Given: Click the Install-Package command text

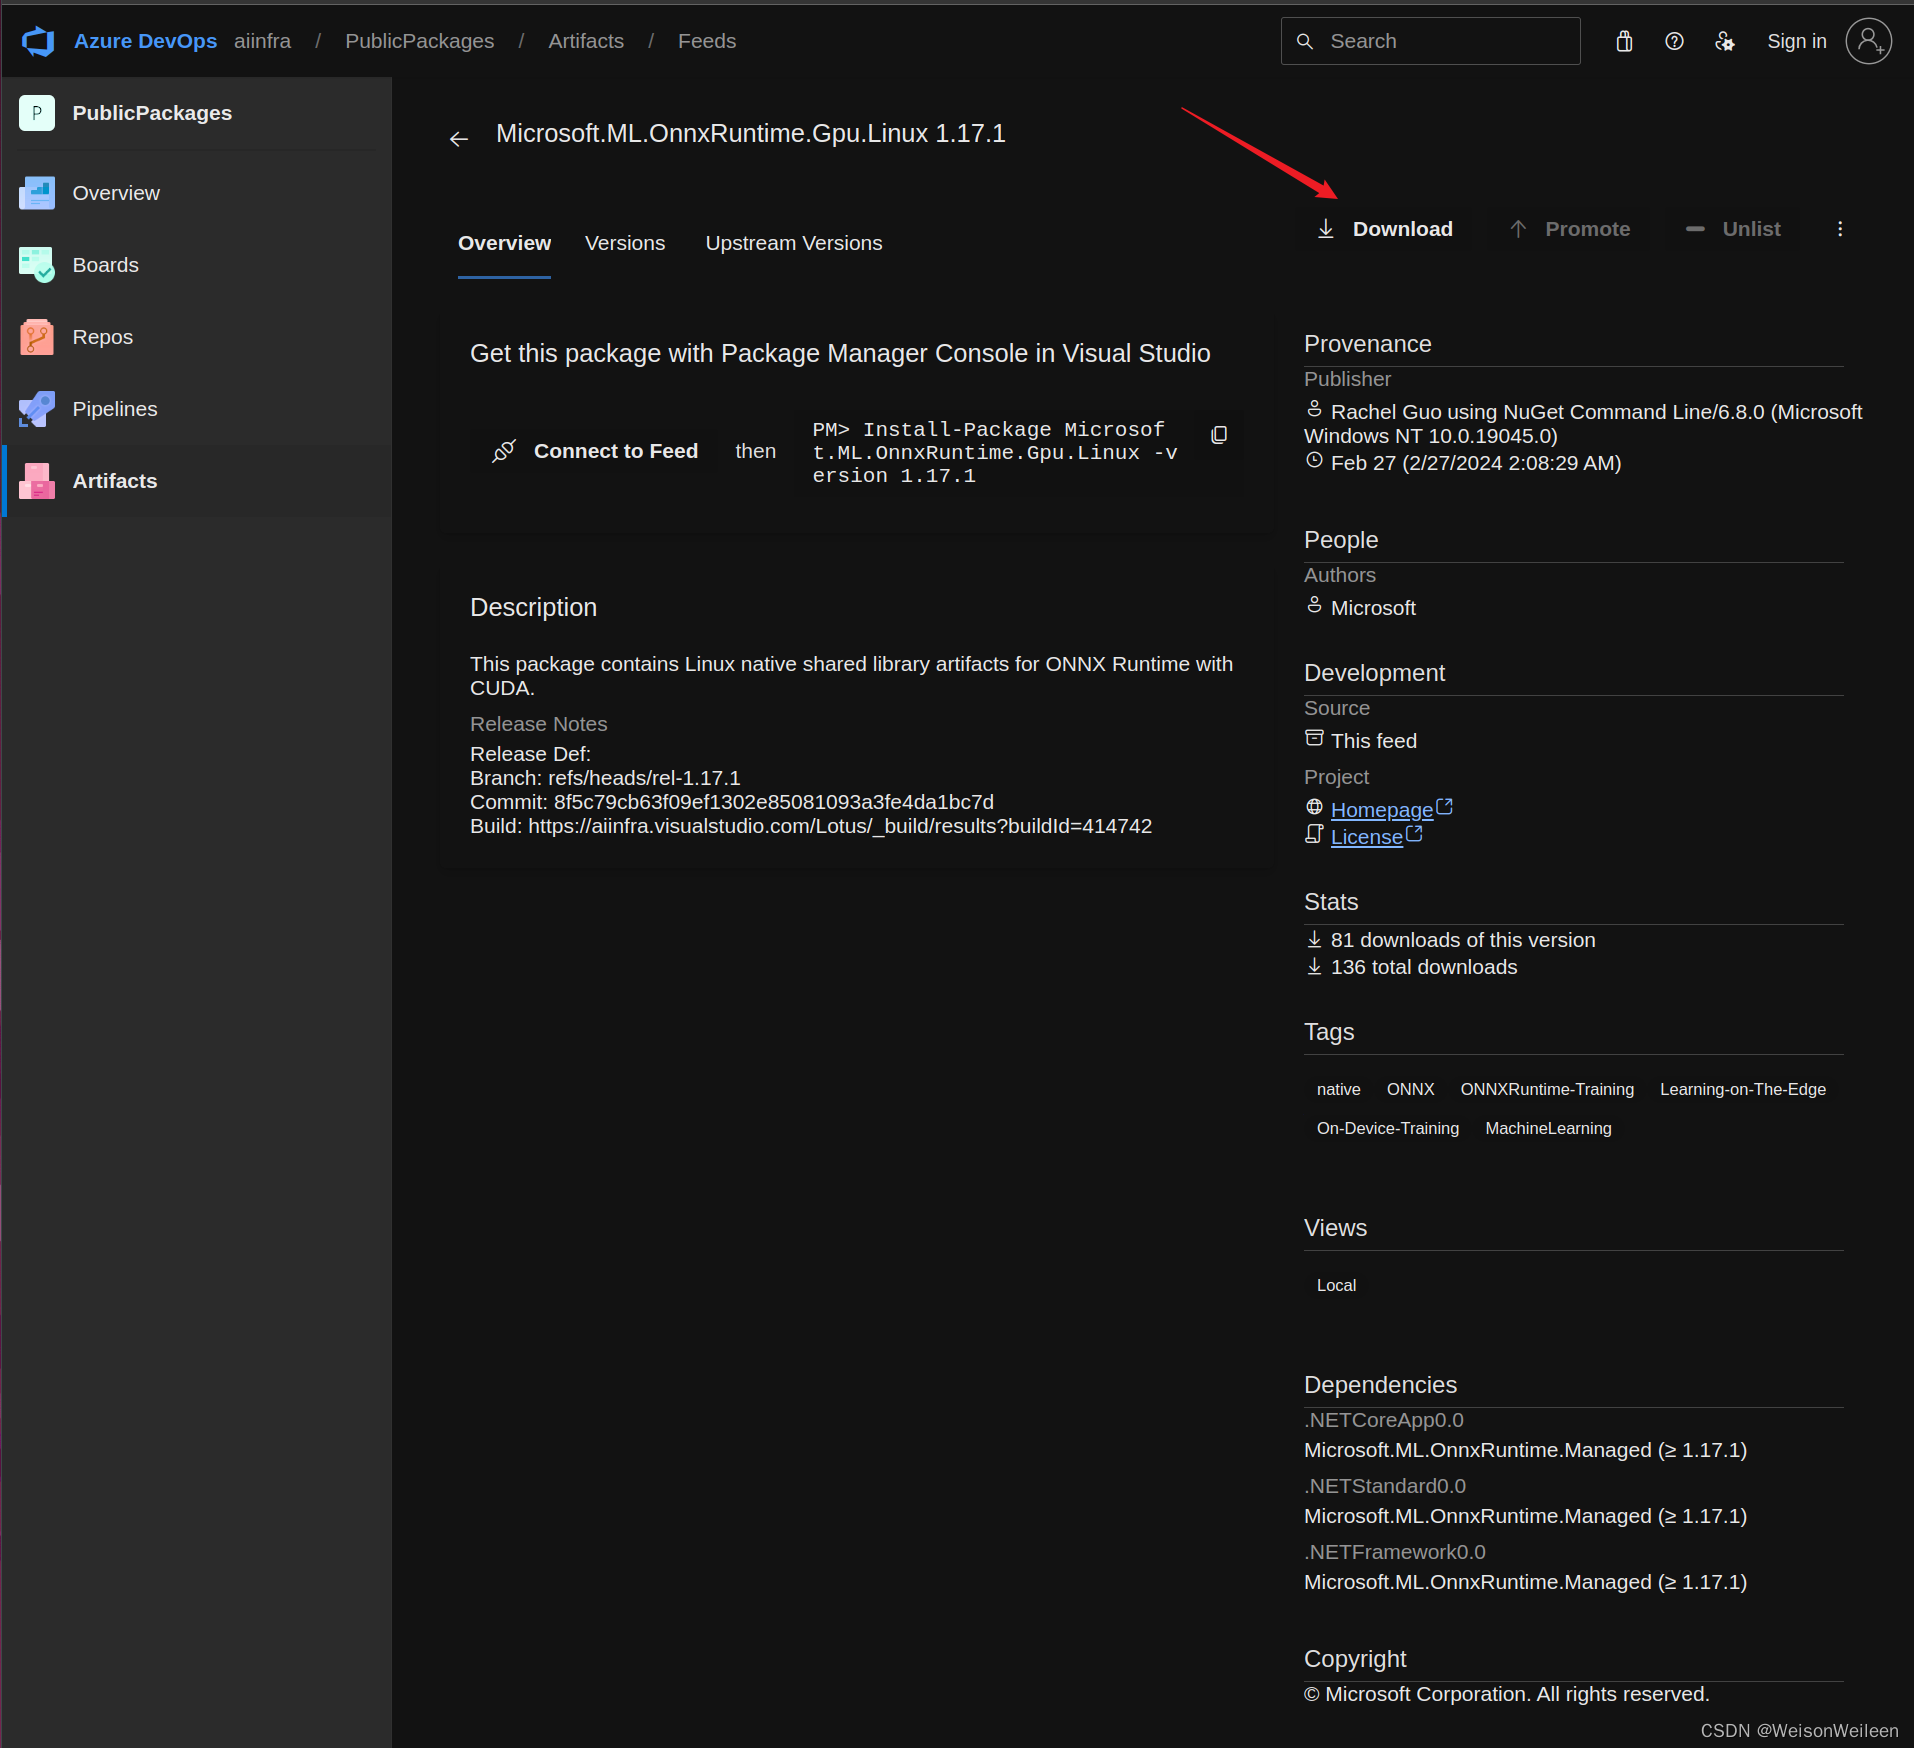Looking at the screenshot, I should (x=995, y=452).
